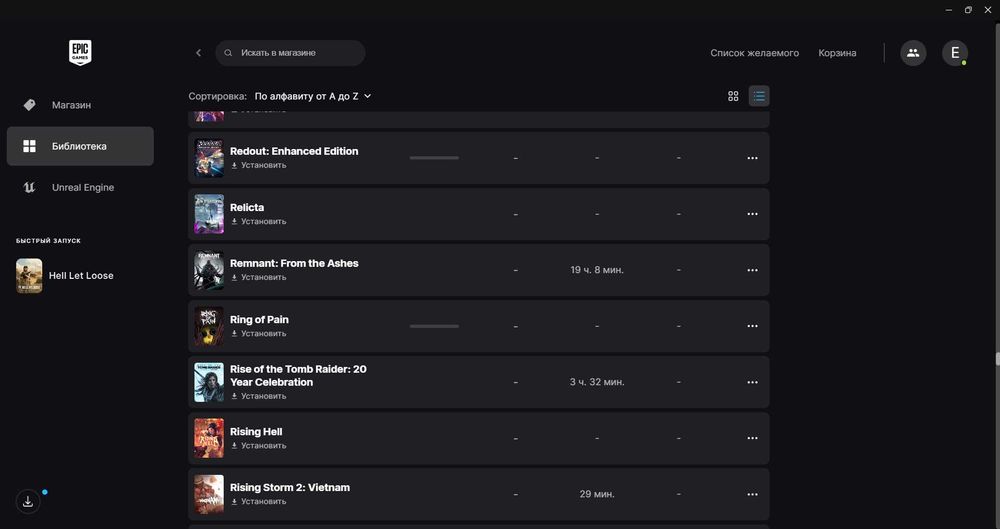
Task: Open three-dot menu for Ring of Pain
Action: click(x=753, y=326)
